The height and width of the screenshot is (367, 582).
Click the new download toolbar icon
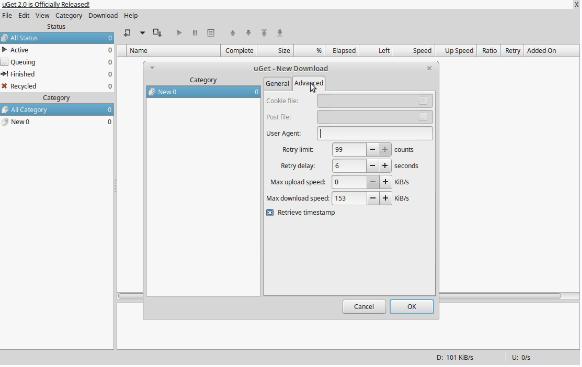pyautogui.click(x=127, y=33)
